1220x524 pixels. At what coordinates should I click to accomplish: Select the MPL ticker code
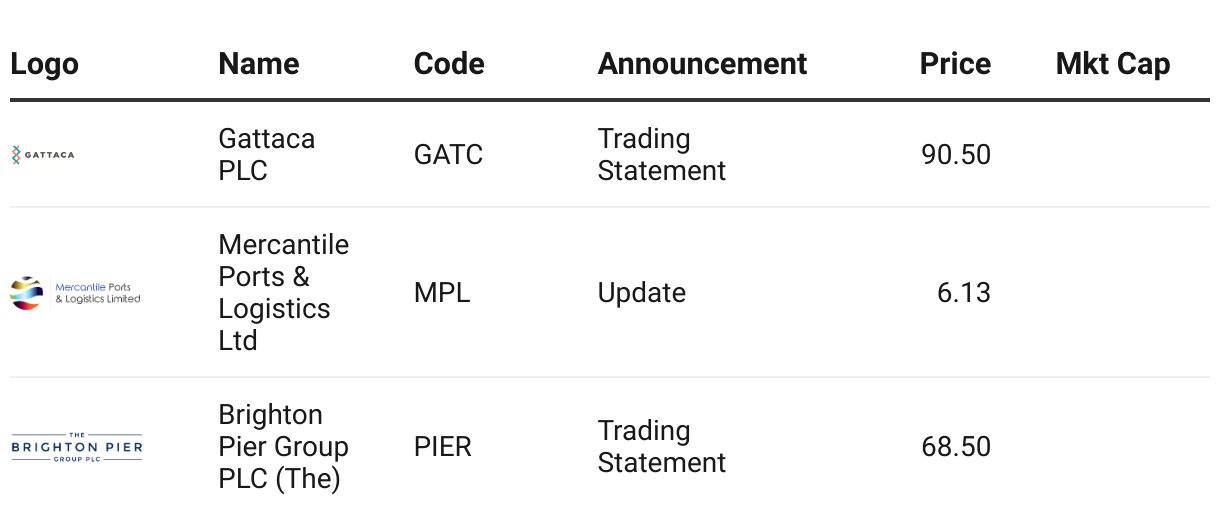pos(442,293)
